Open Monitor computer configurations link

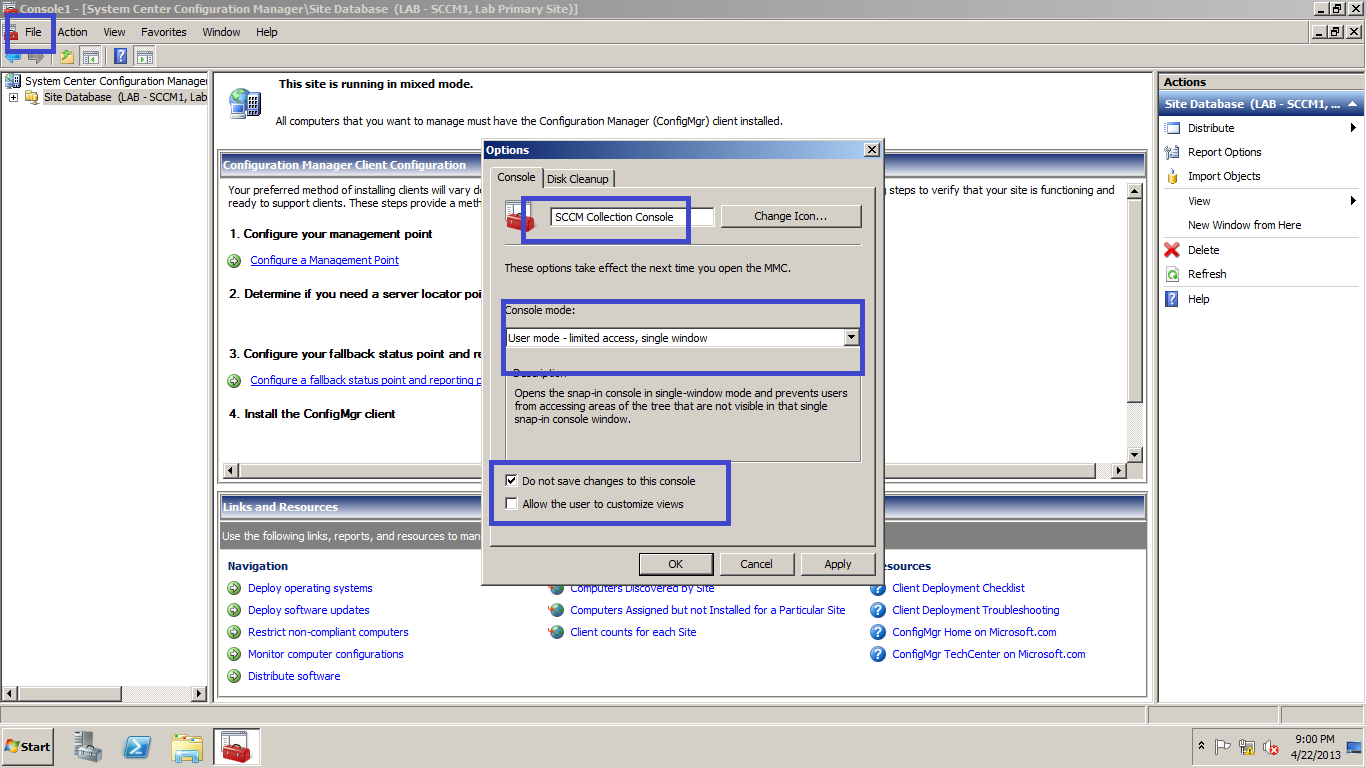(325, 654)
